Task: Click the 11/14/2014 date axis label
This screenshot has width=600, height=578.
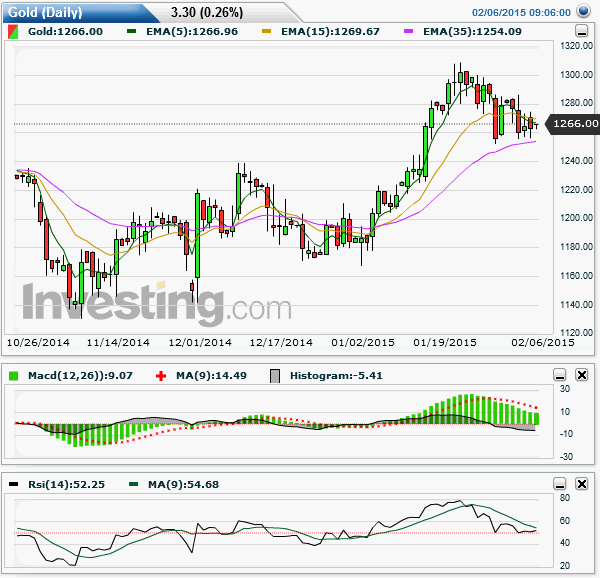Action: click(118, 342)
